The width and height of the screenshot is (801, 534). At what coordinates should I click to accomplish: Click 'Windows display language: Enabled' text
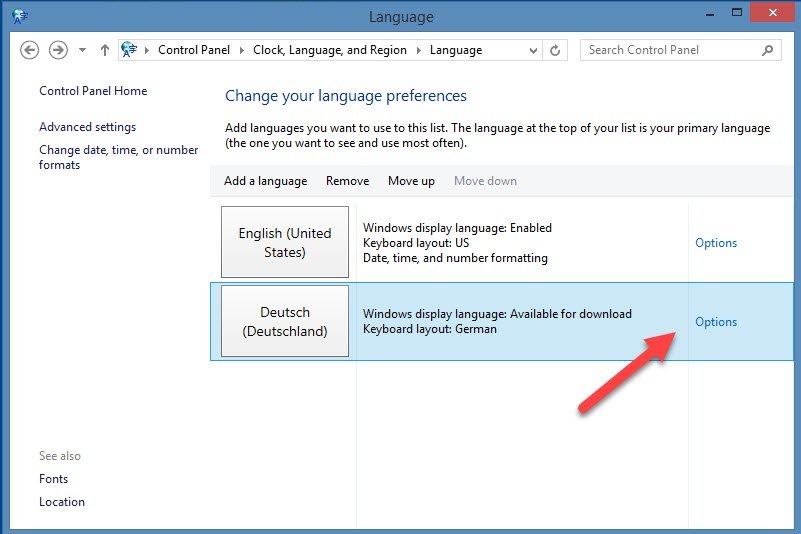pyautogui.click(x=457, y=228)
